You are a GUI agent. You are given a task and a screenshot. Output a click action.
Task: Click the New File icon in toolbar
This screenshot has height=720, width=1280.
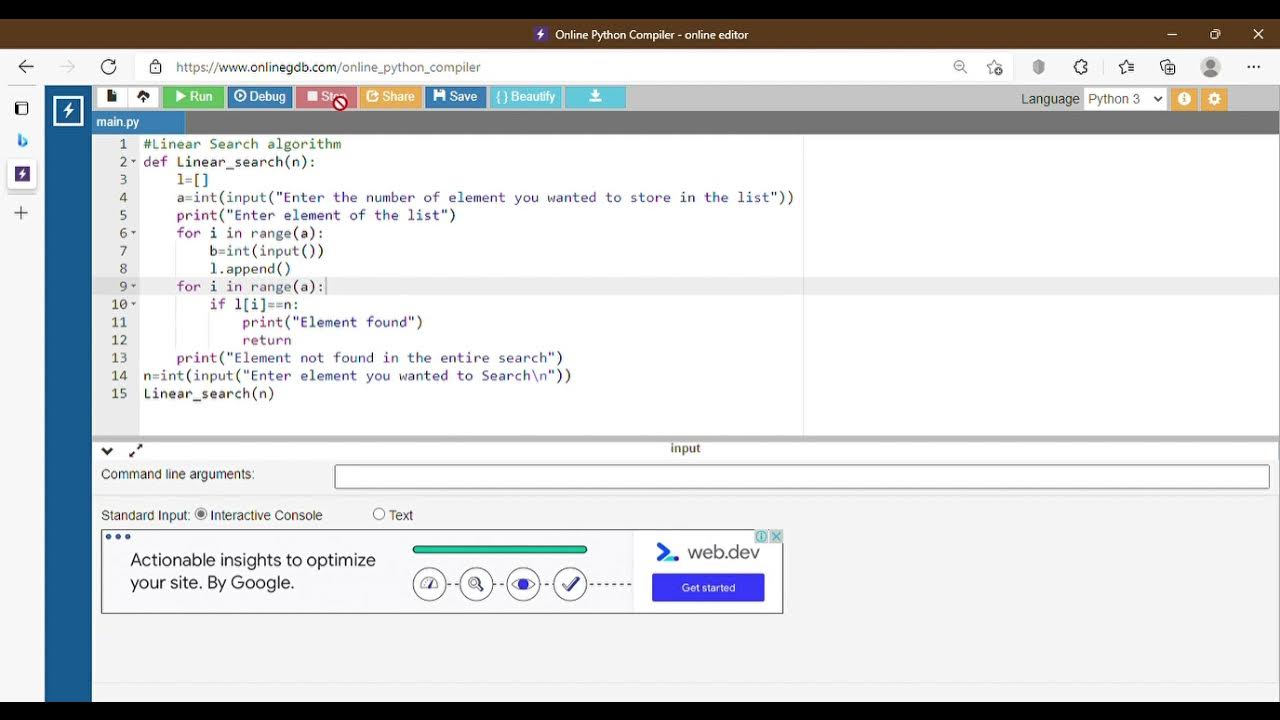112,97
